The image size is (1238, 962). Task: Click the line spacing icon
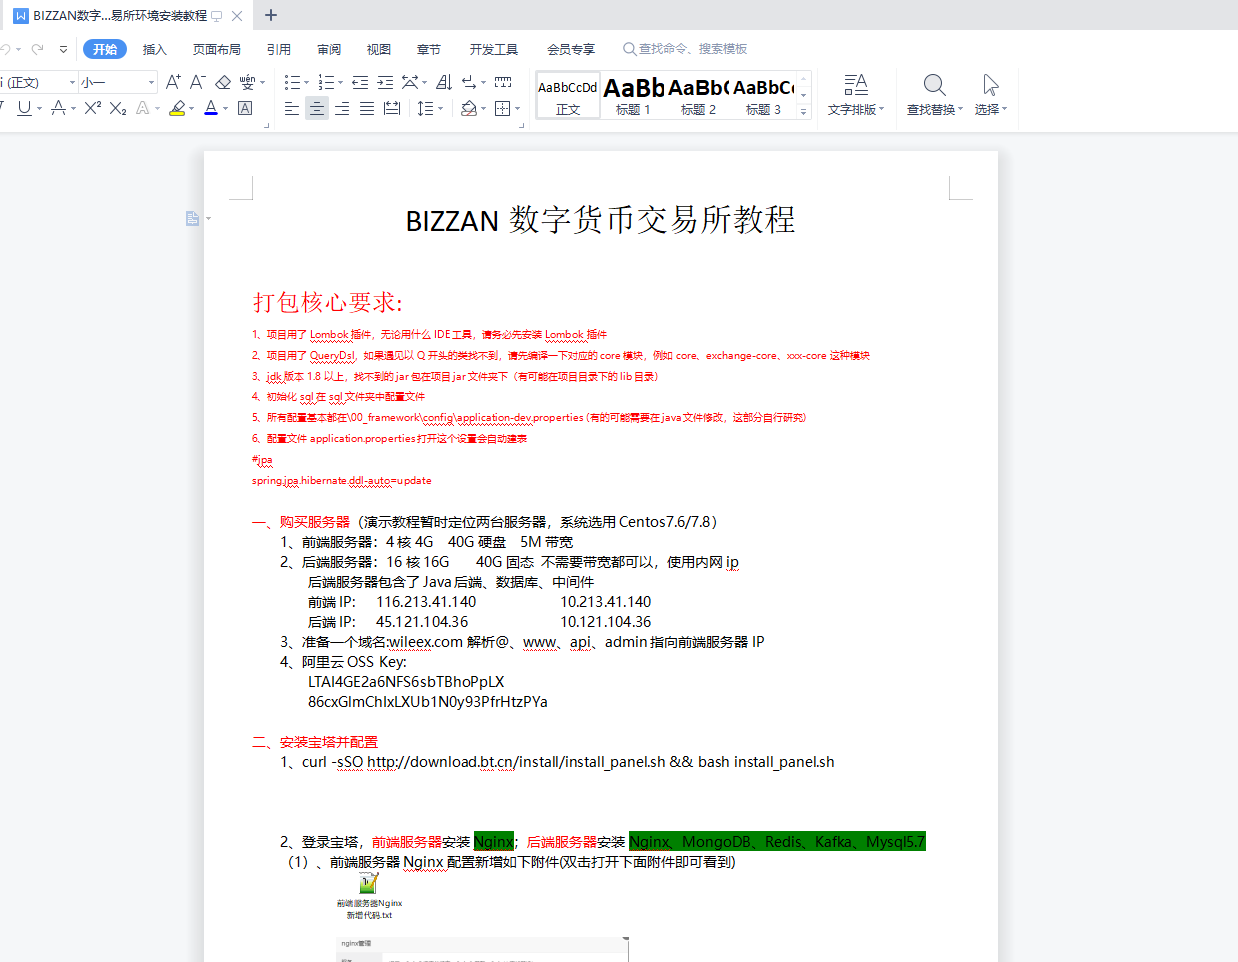[425, 108]
